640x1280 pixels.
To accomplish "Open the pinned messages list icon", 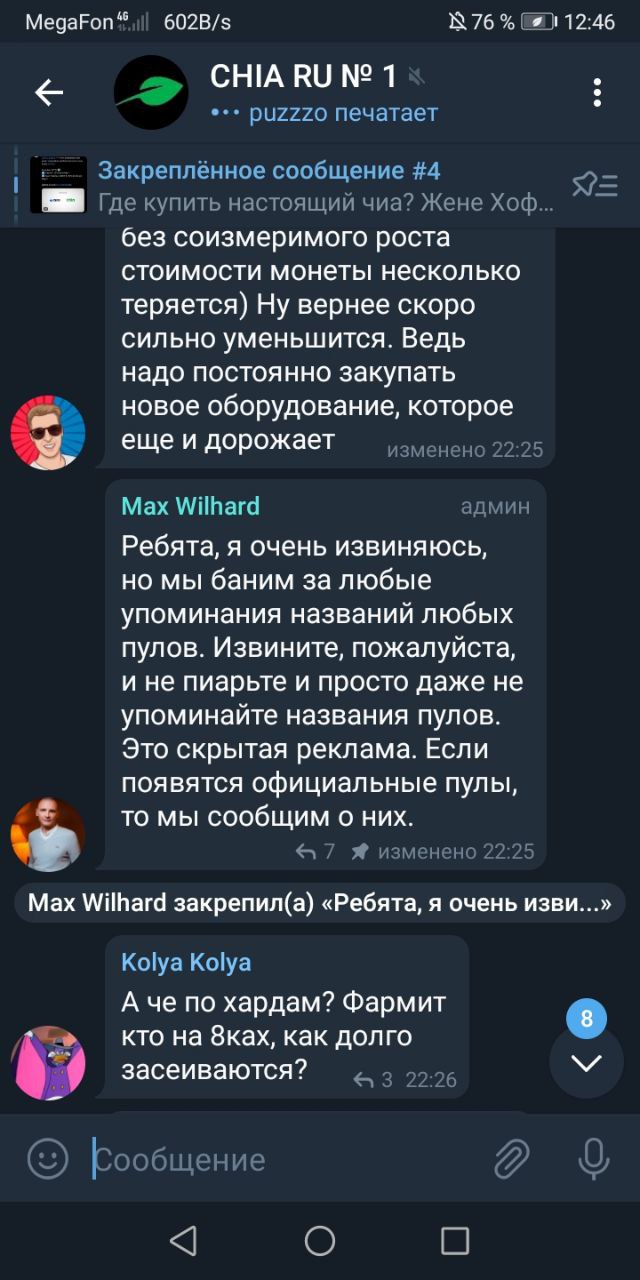I will (x=594, y=184).
